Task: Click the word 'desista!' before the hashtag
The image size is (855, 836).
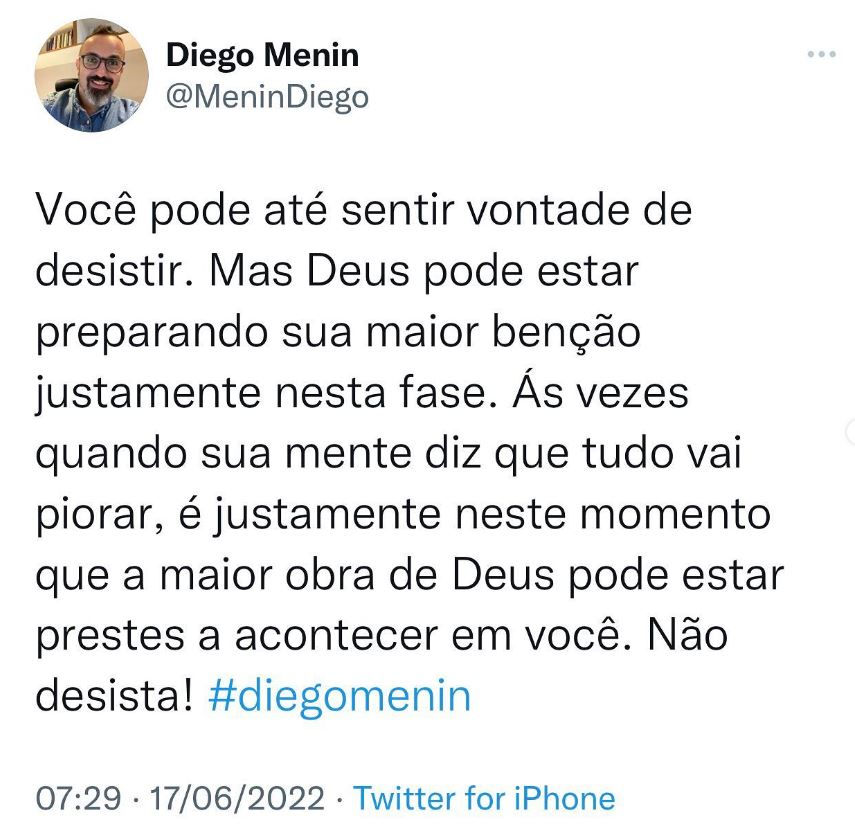Action: pos(115,697)
